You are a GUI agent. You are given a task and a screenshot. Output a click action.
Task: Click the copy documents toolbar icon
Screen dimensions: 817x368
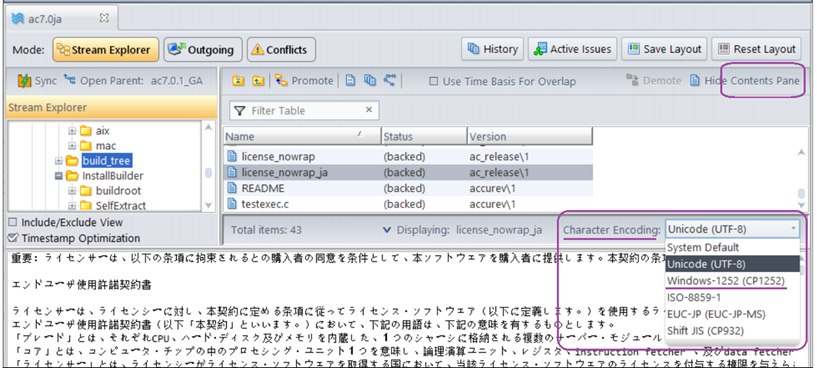click(x=370, y=80)
